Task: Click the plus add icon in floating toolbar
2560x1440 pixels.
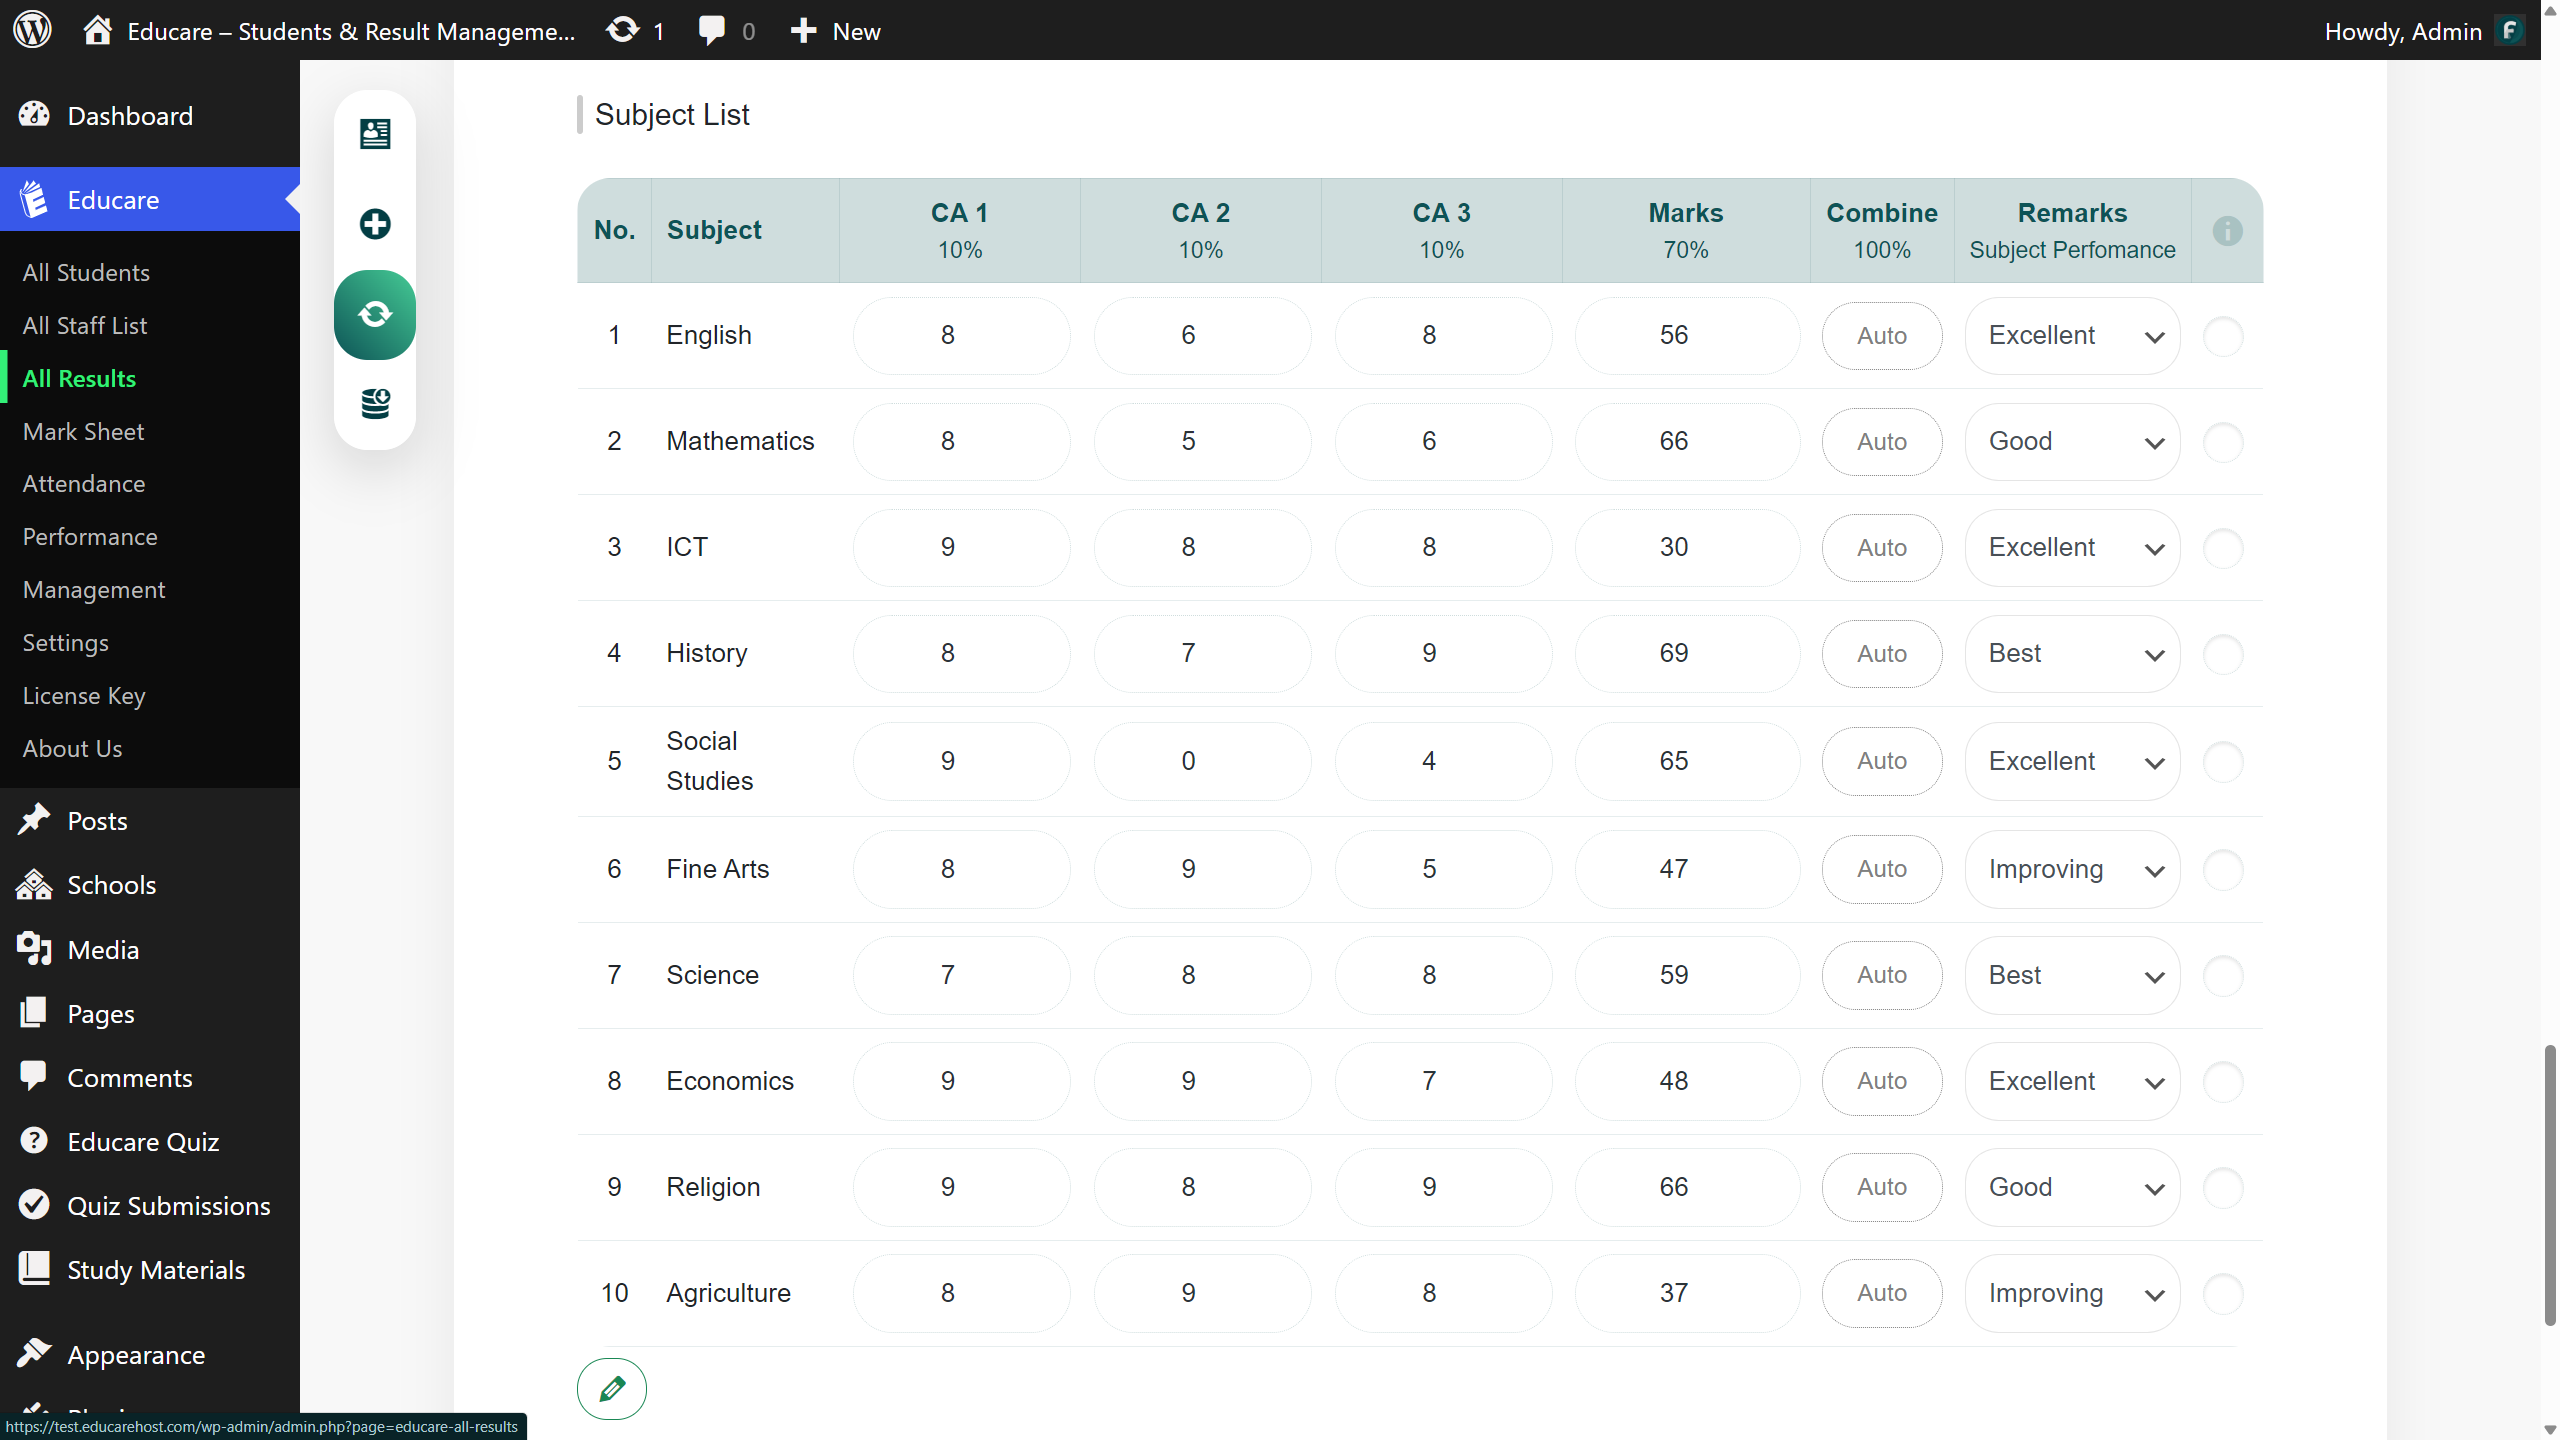Action: [375, 224]
